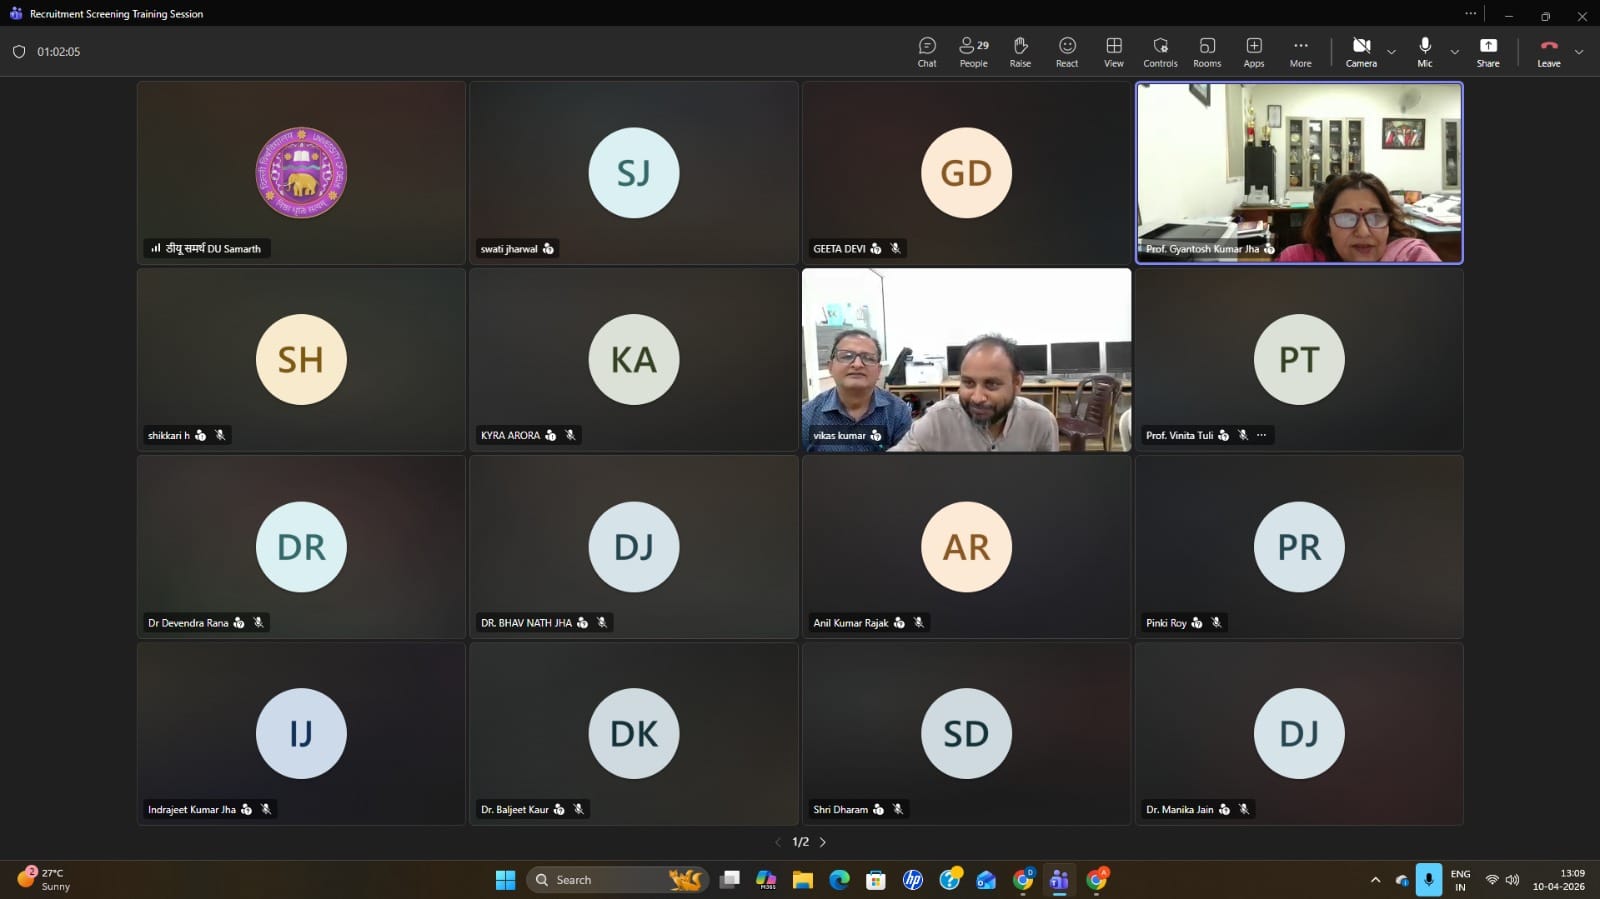1600x899 pixels.
Task: Go to next page of participants
Action: tap(823, 842)
